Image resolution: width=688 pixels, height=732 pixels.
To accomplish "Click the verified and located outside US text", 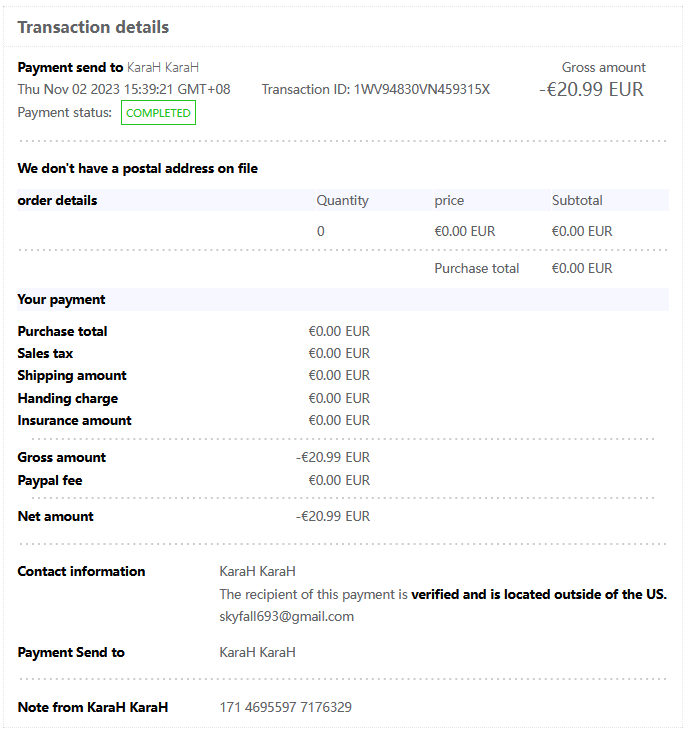I will pos(539,594).
